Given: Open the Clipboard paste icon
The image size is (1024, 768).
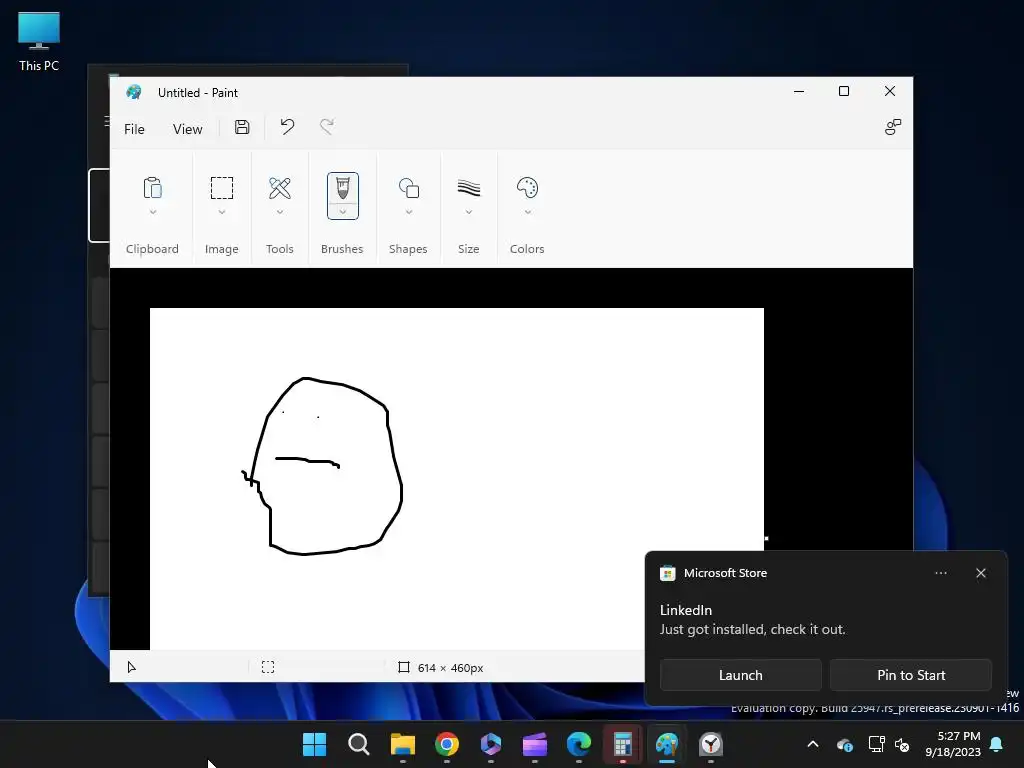Looking at the screenshot, I should click(152, 188).
